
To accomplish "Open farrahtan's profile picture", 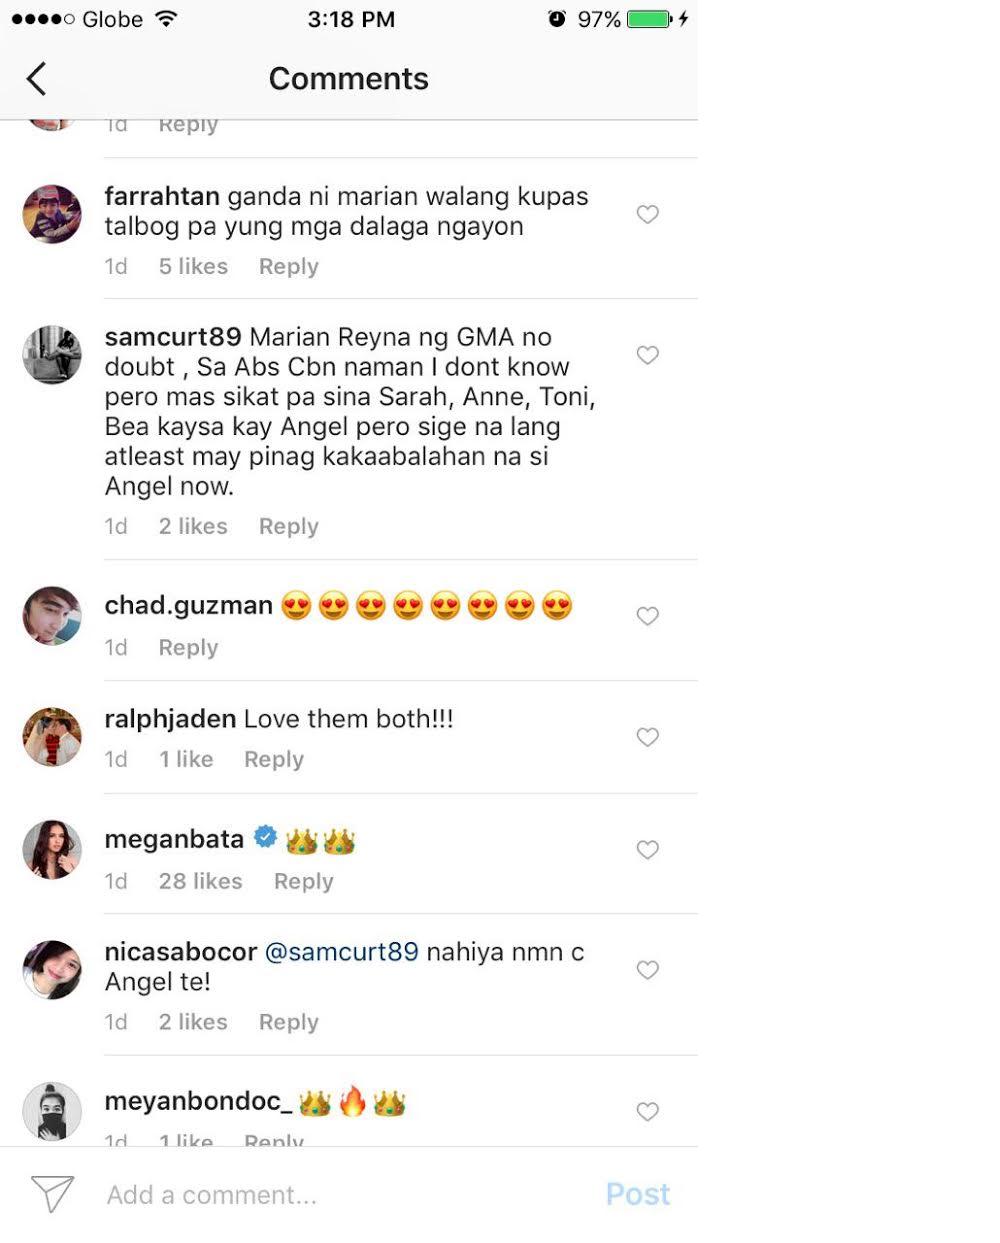I will pos(52,214).
